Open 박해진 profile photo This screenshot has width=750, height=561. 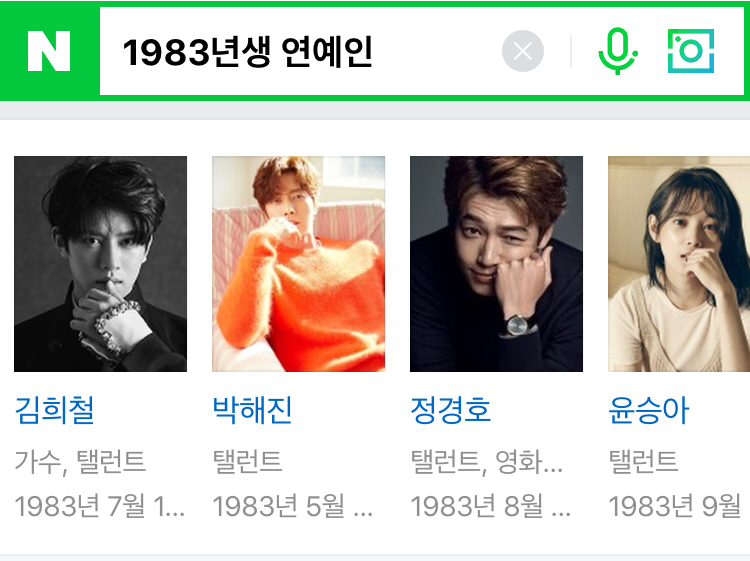click(x=298, y=264)
